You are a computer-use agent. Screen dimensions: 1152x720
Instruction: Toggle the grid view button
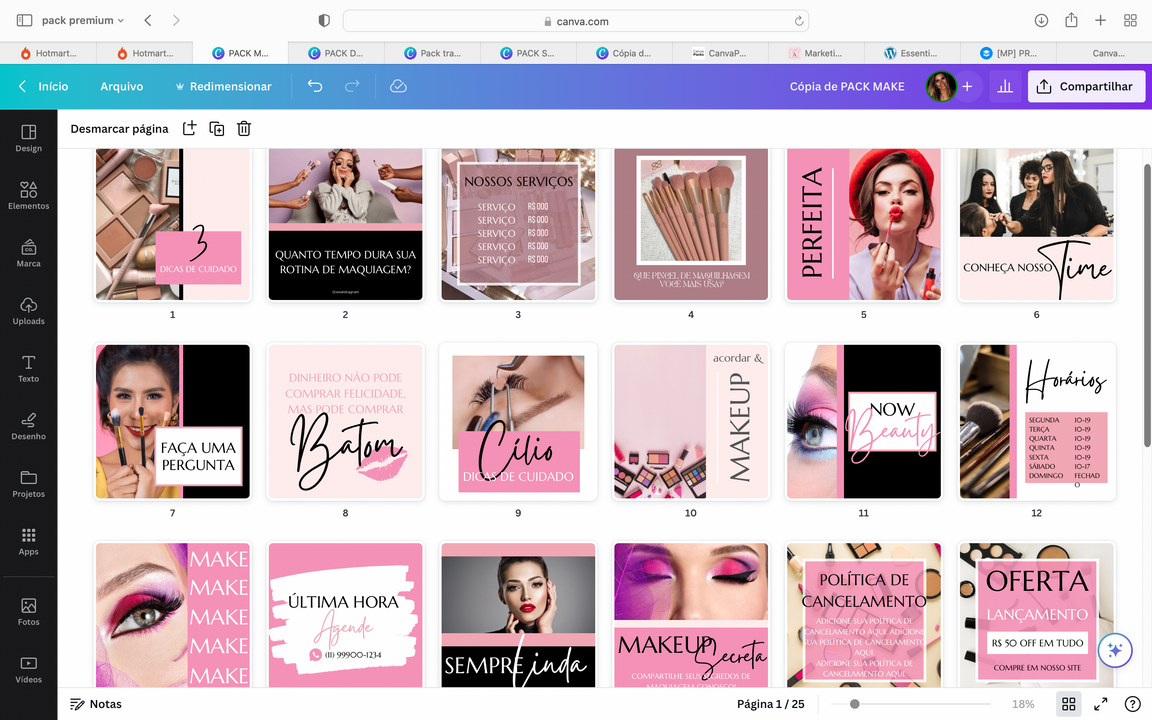[1068, 704]
